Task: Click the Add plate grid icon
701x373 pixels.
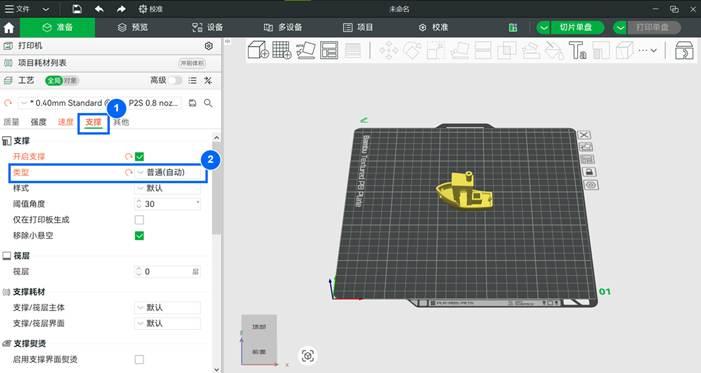Action: [x=282, y=50]
